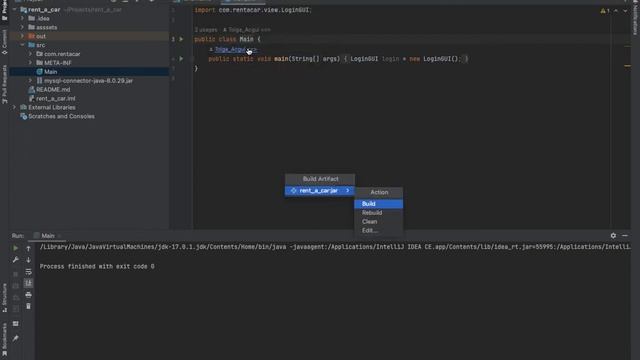Expand the META-INF folder

(x=30, y=63)
